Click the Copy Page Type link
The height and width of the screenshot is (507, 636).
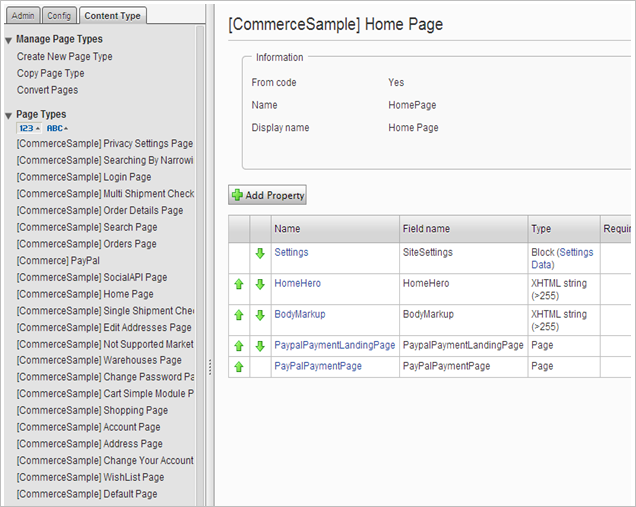click(51, 74)
